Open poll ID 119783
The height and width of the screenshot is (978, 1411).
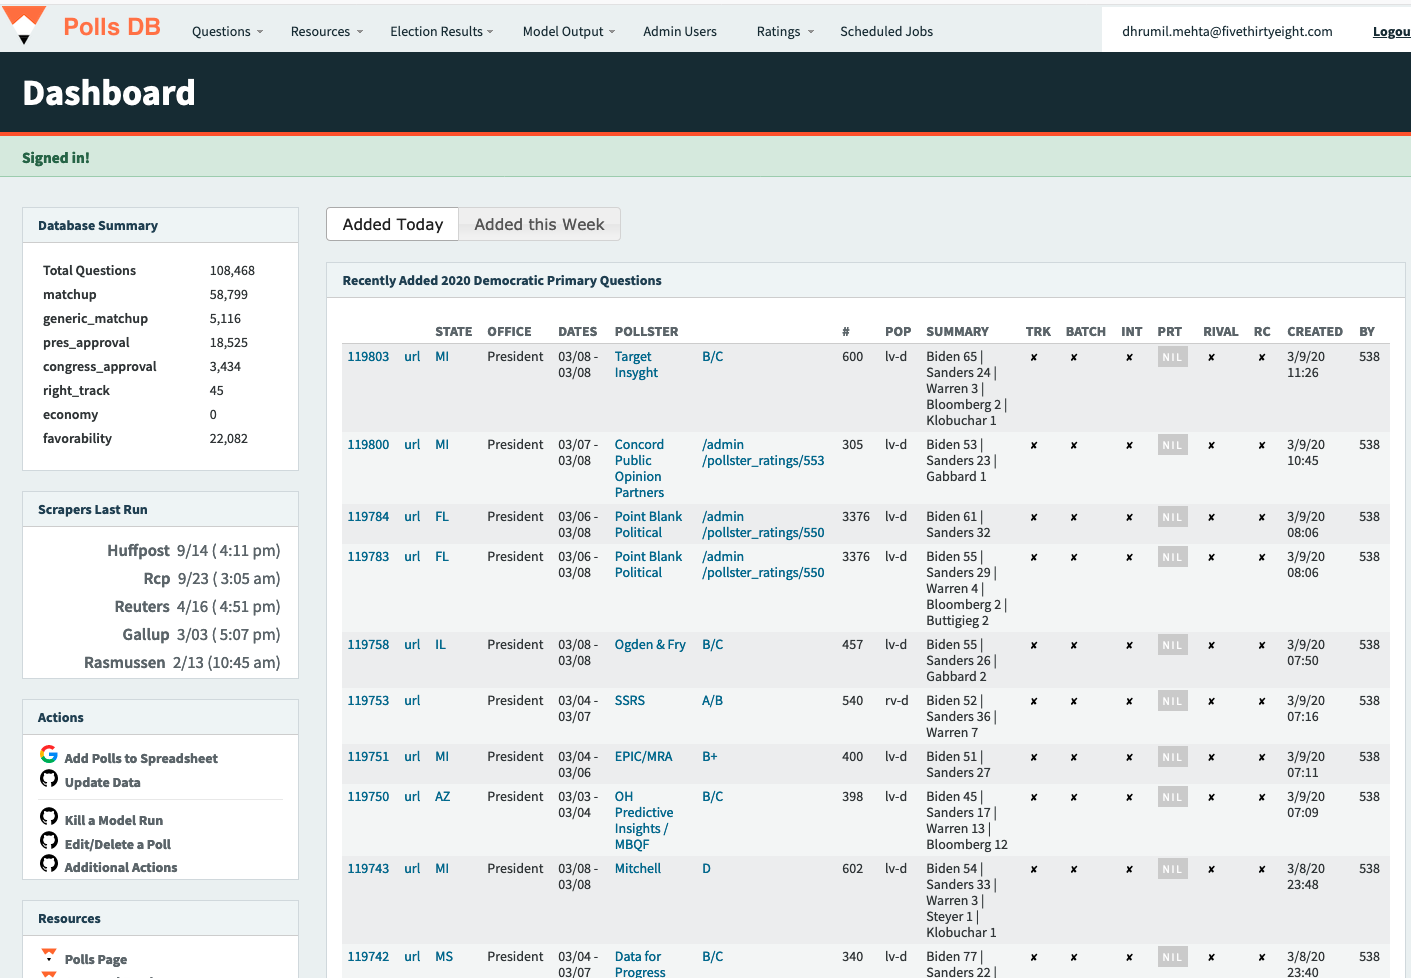(368, 557)
